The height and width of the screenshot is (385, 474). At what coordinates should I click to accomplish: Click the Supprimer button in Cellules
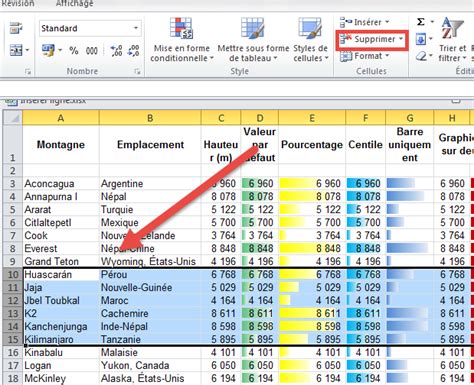click(371, 39)
